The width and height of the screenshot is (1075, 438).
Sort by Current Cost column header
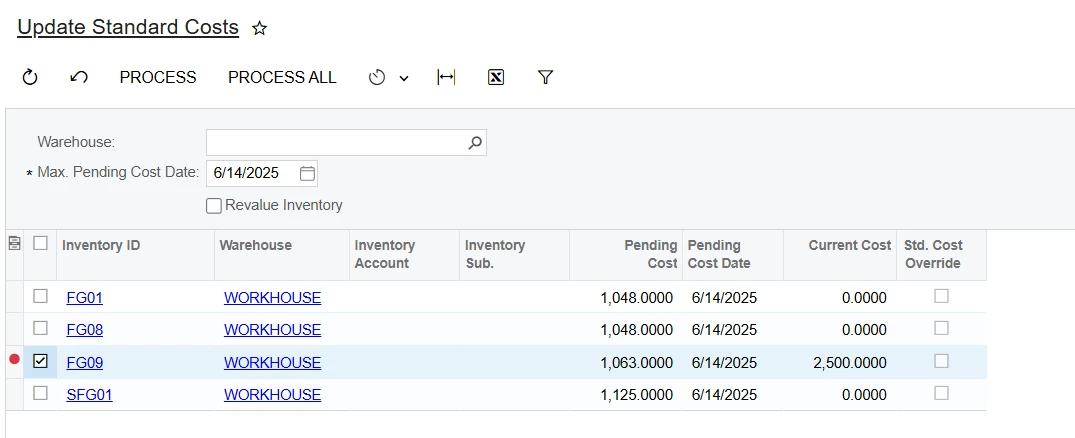[x=840, y=254]
